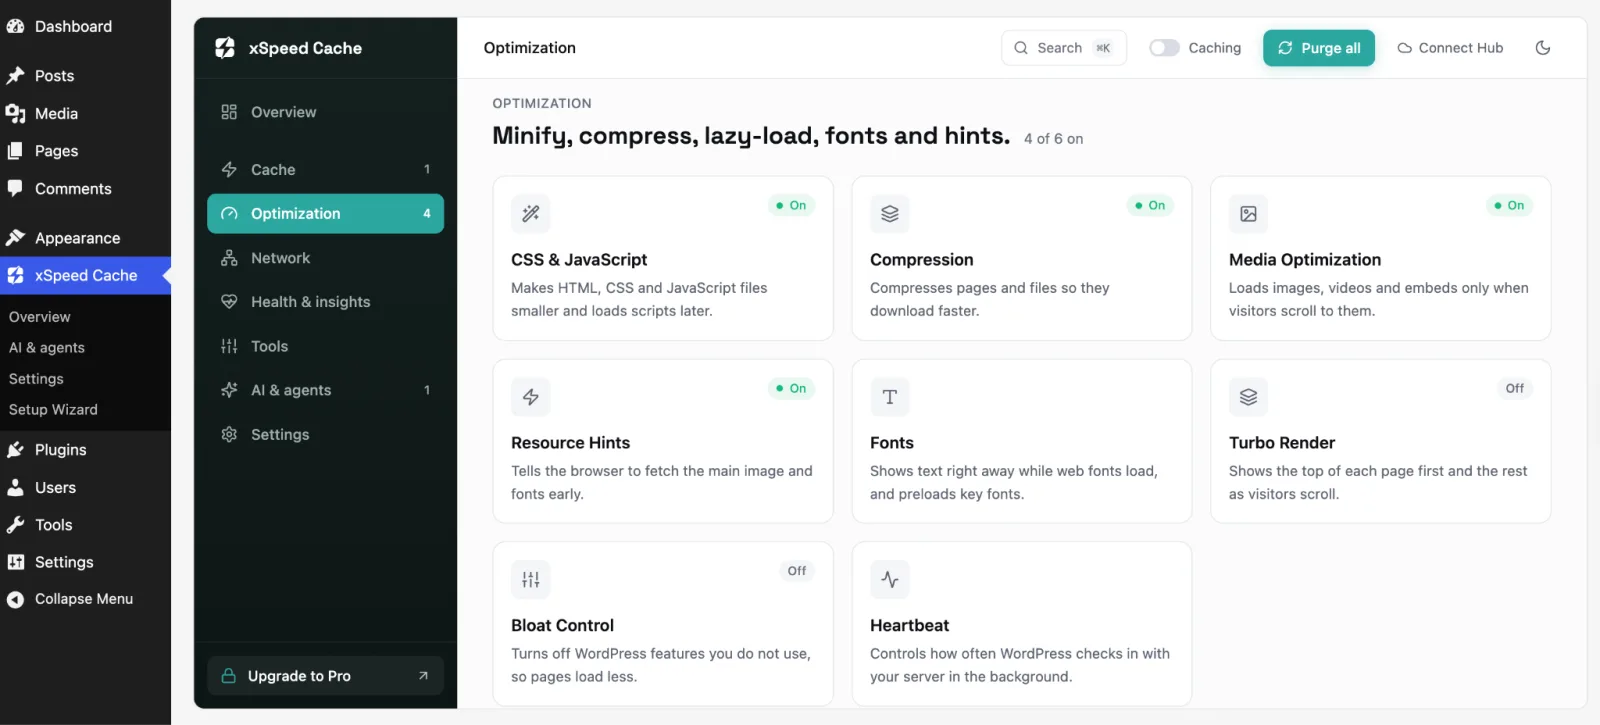Click the sliders icon on Bloat Control card
This screenshot has height=725, width=1600.
pyautogui.click(x=531, y=579)
